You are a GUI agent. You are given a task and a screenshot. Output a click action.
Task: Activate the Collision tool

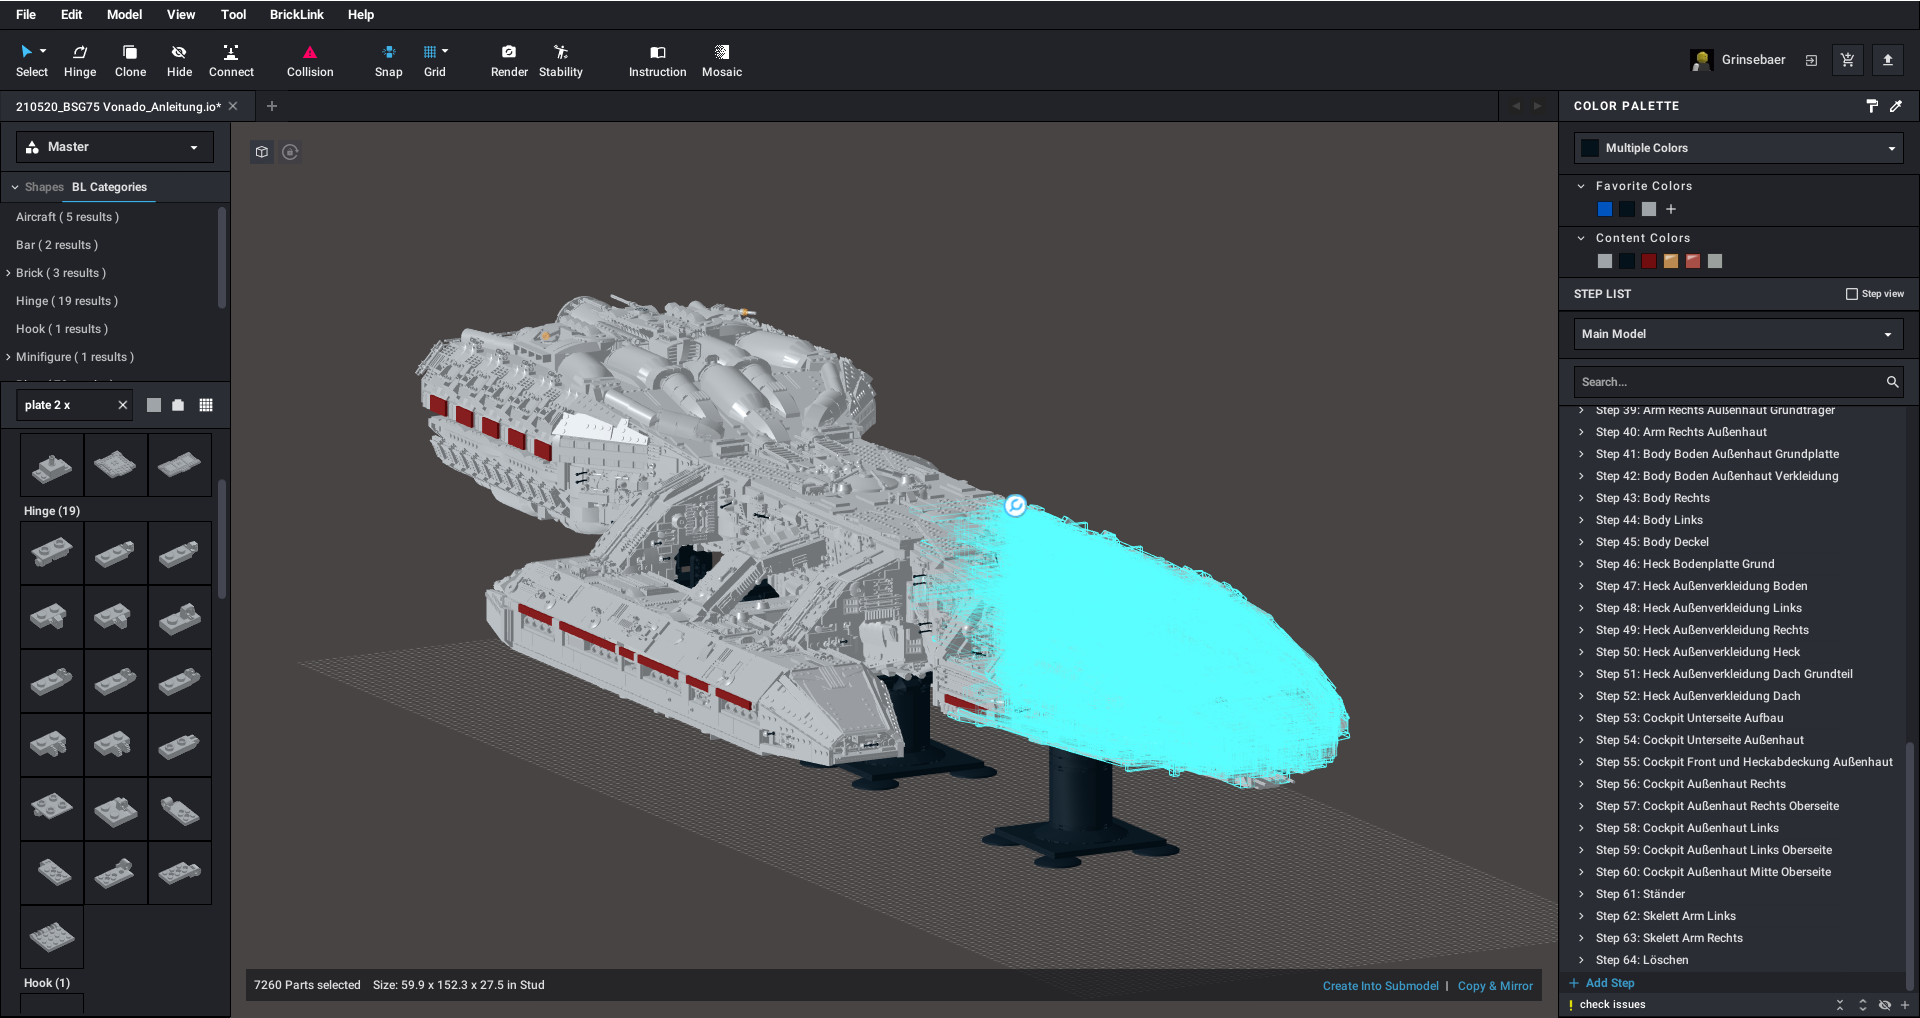pos(310,60)
